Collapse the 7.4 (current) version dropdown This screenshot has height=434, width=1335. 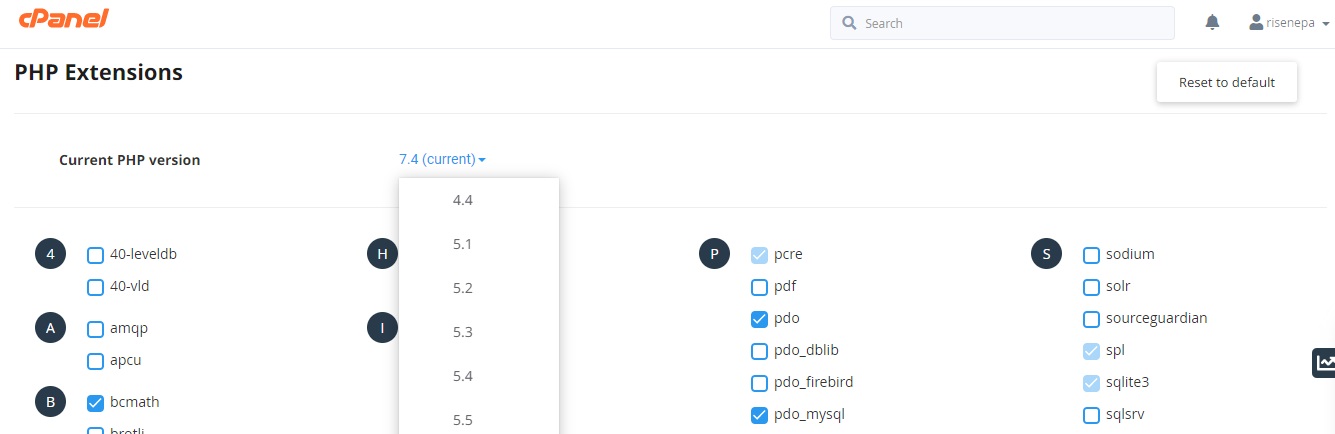442,159
